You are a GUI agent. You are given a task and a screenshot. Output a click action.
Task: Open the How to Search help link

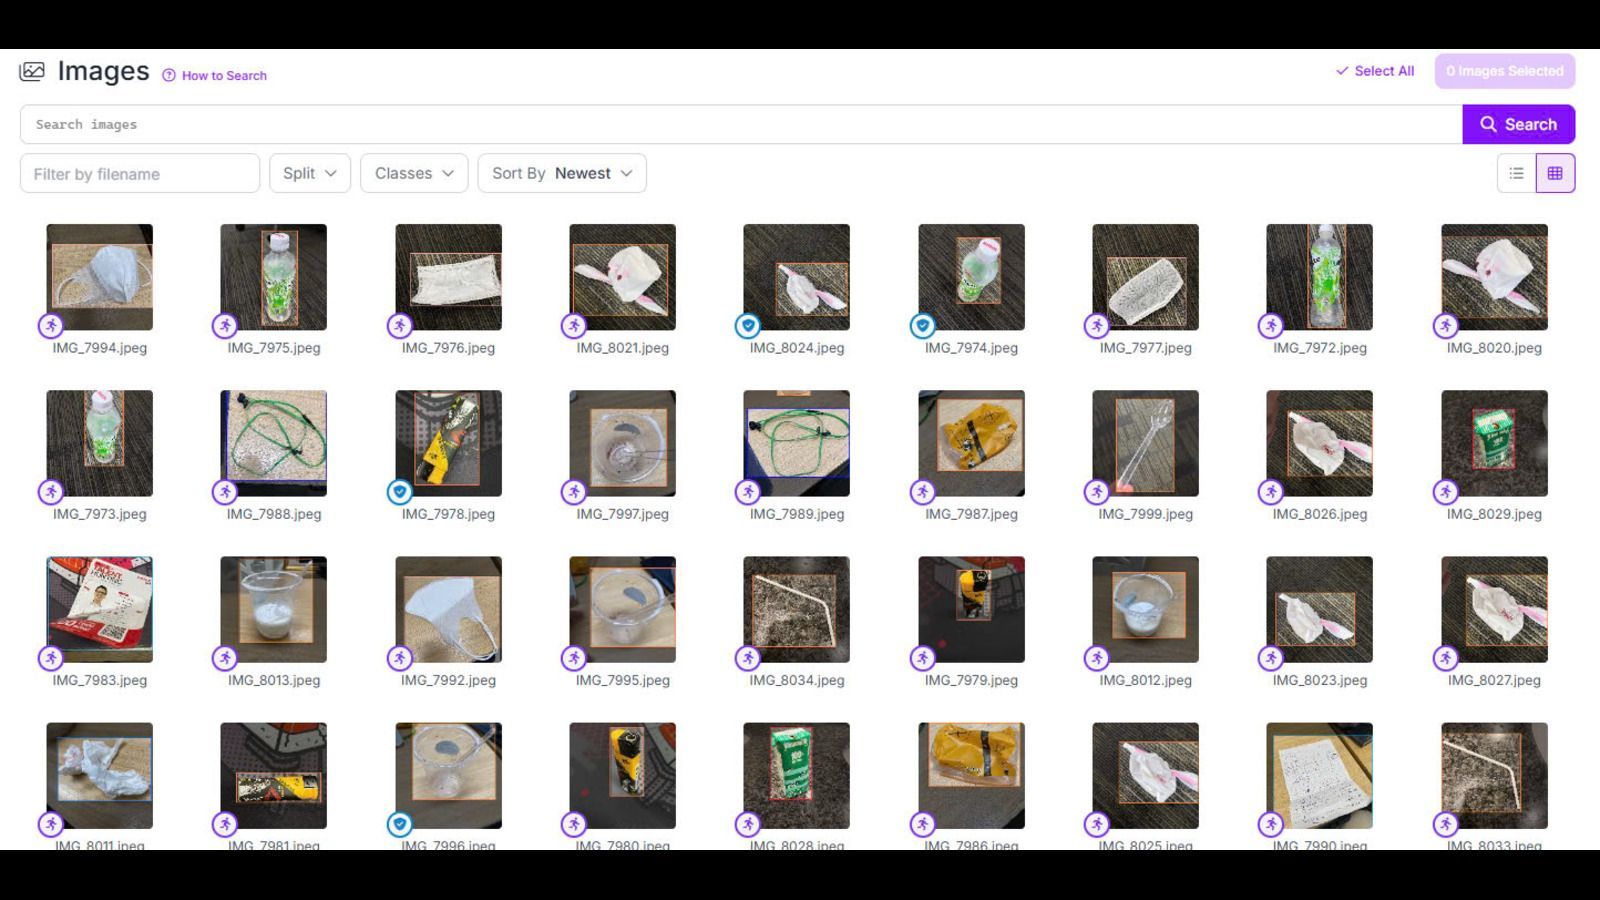point(215,75)
